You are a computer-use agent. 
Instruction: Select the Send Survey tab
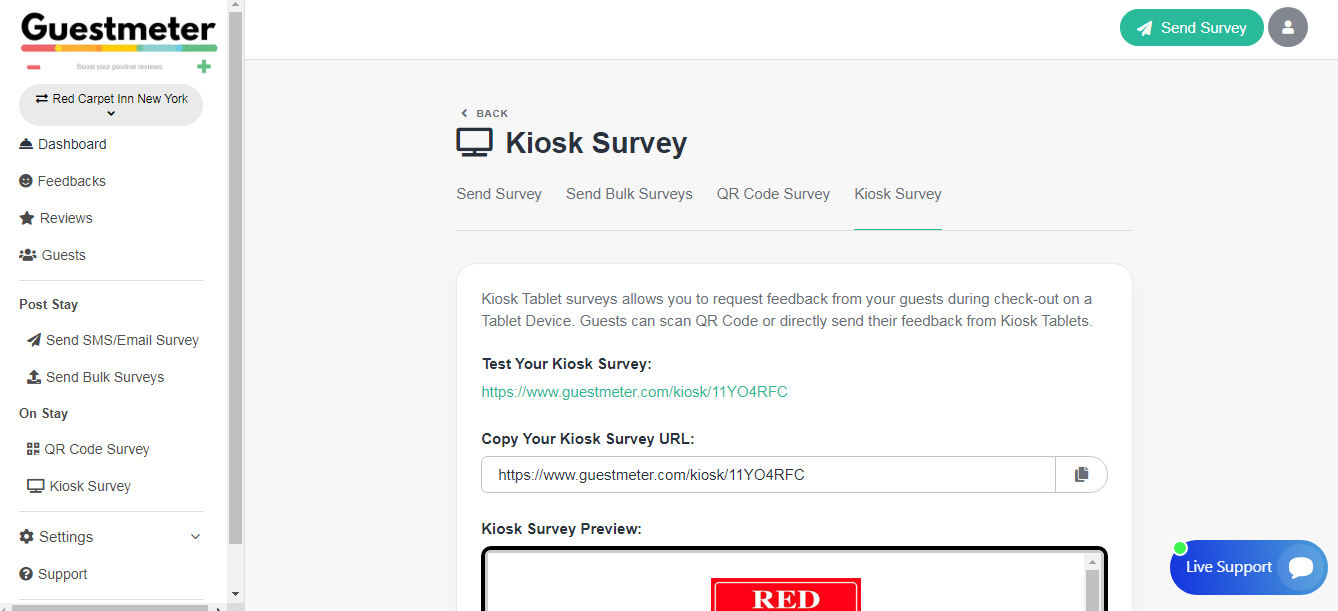tap(499, 194)
